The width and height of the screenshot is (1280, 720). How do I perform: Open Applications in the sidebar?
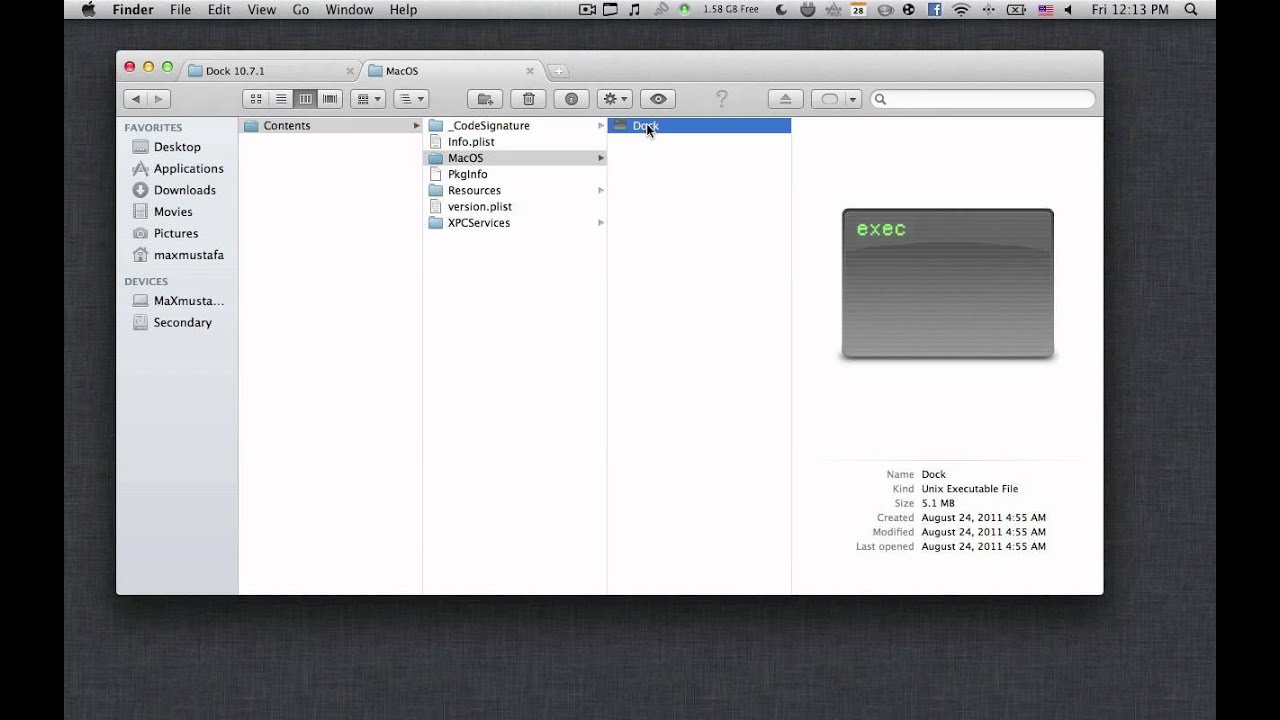(188, 169)
